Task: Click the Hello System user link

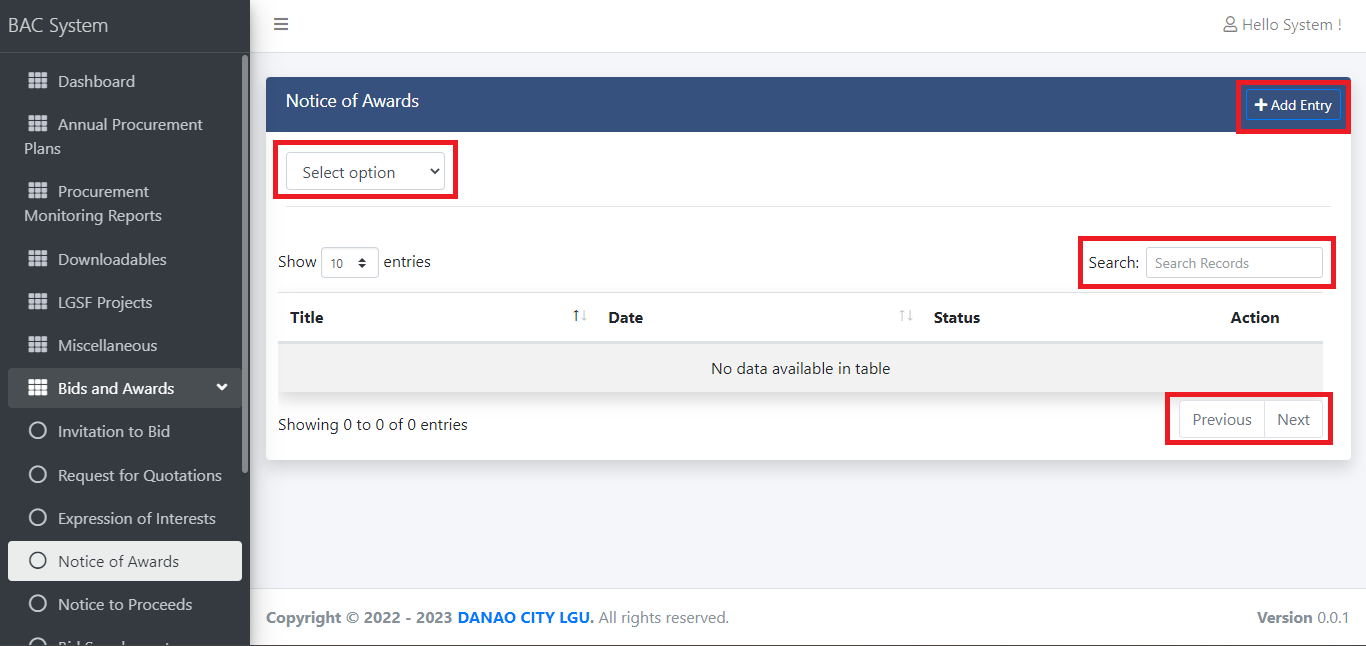Action: coord(1282,24)
